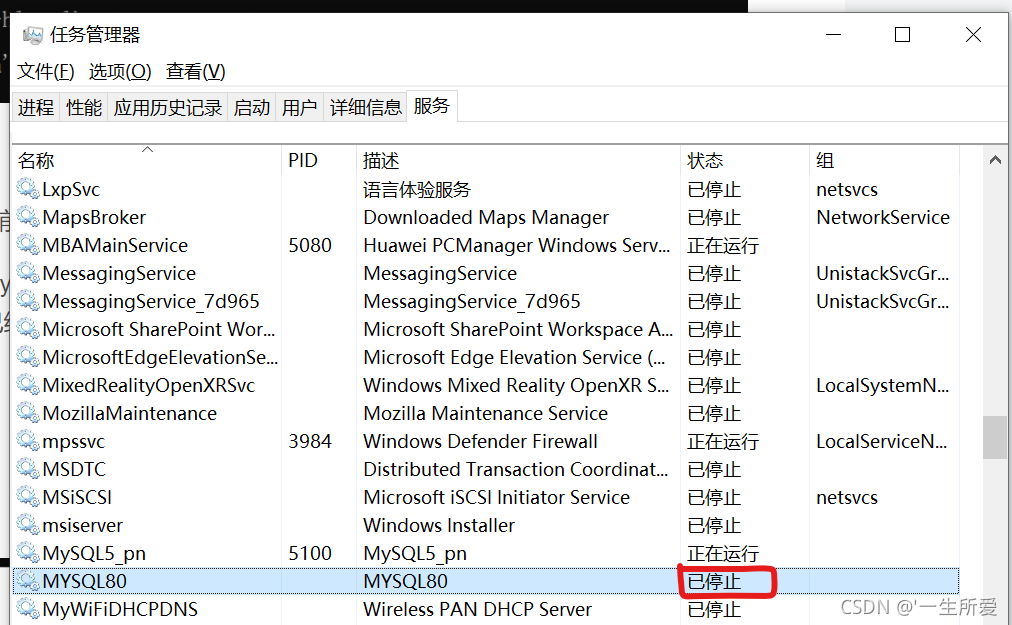Image resolution: width=1012 pixels, height=625 pixels.
Task: Click the Microsoft Edge Elevation Service description
Action: click(514, 357)
